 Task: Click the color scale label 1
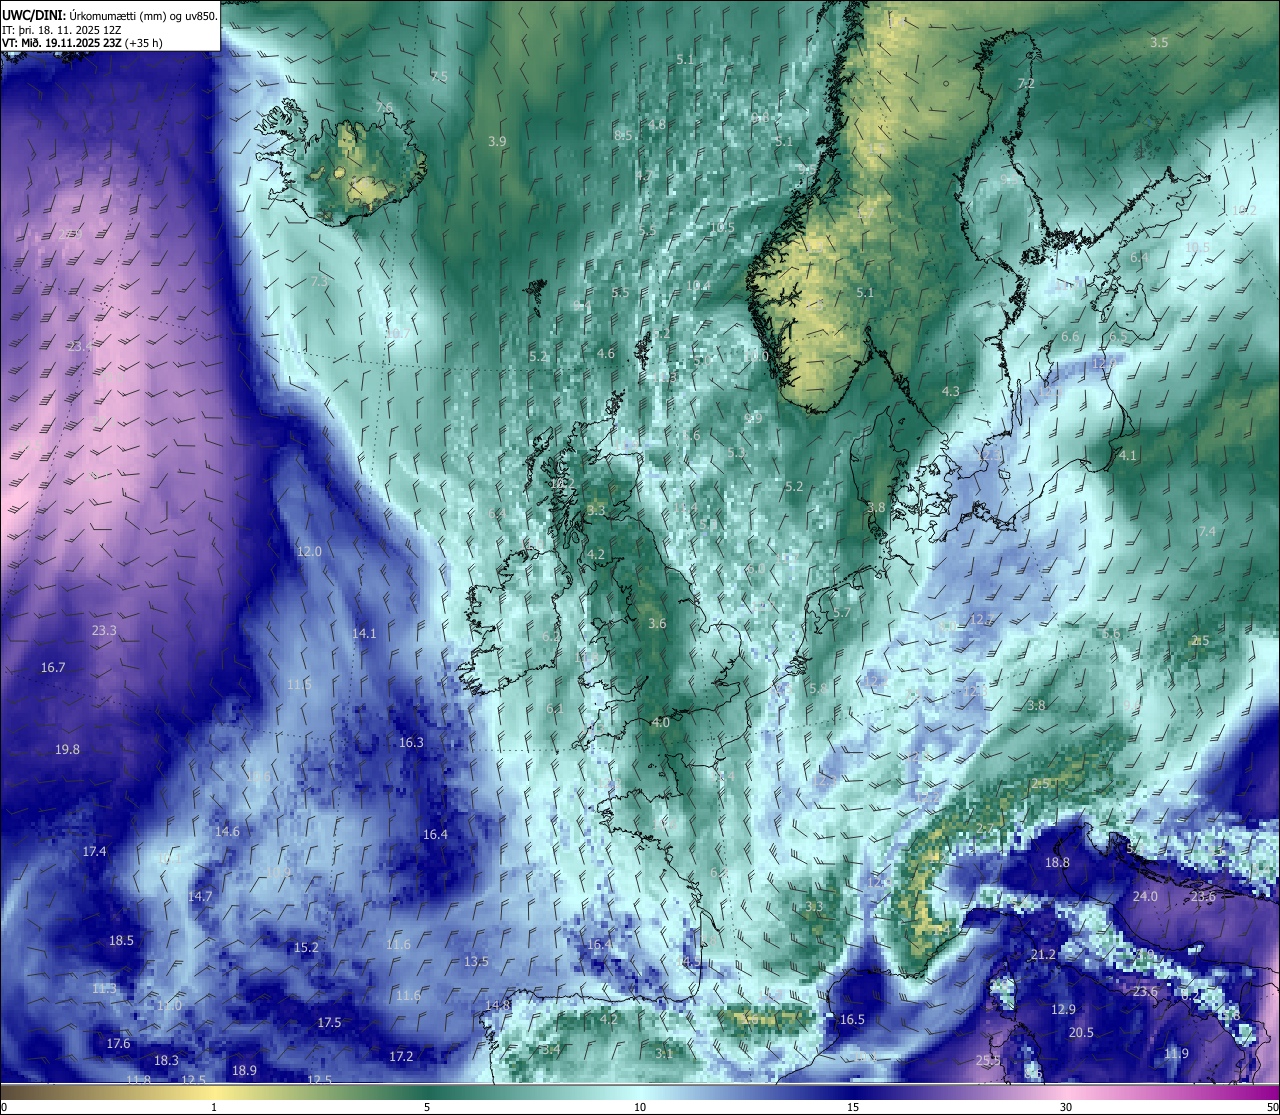[x=214, y=1107]
